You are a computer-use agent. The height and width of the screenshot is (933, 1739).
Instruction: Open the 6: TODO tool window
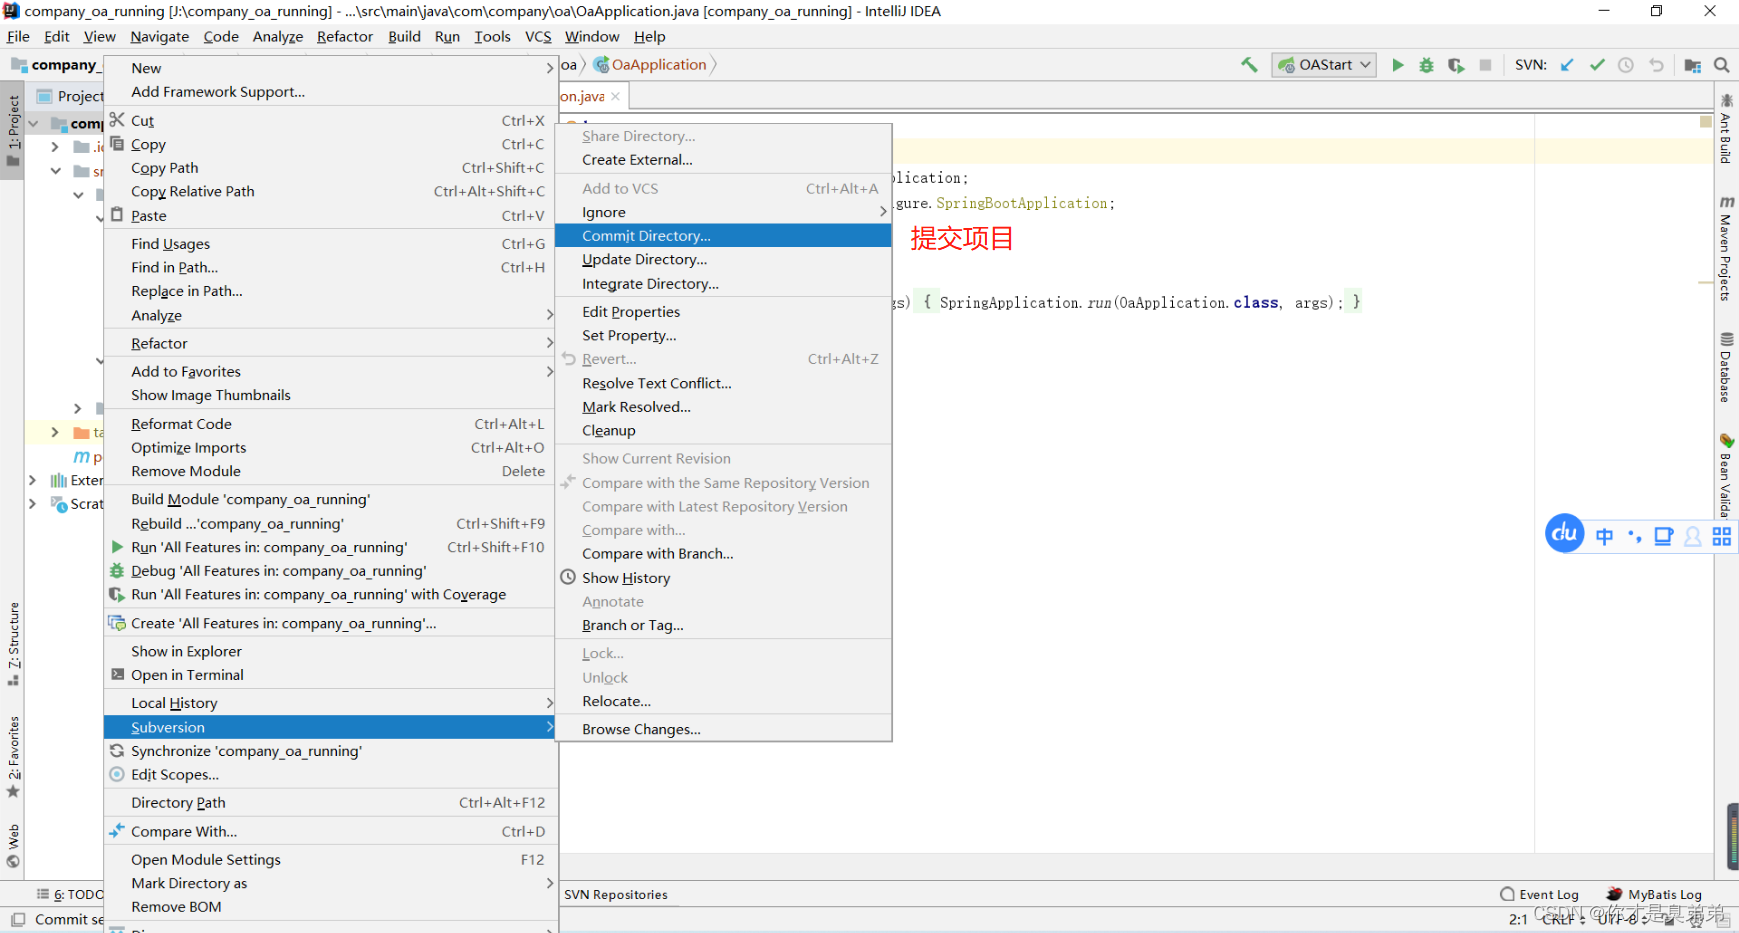tap(70, 894)
